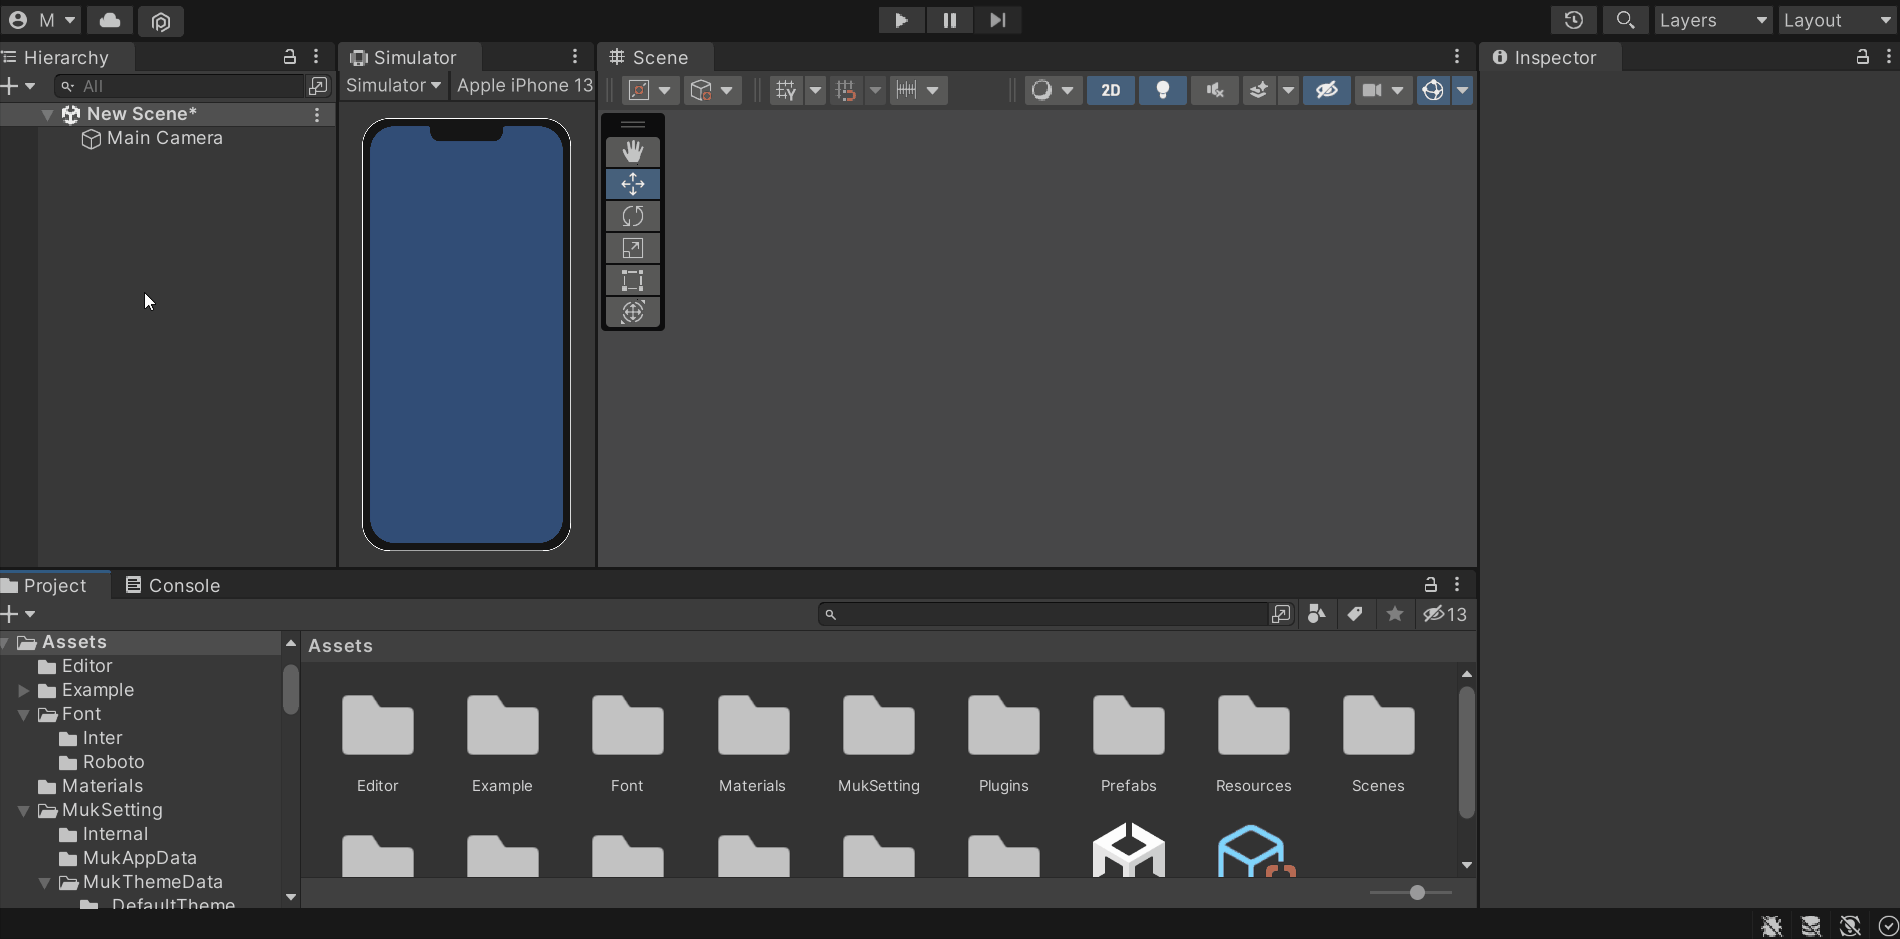
Task: Open the Layers dropdown
Action: pyautogui.click(x=1713, y=20)
